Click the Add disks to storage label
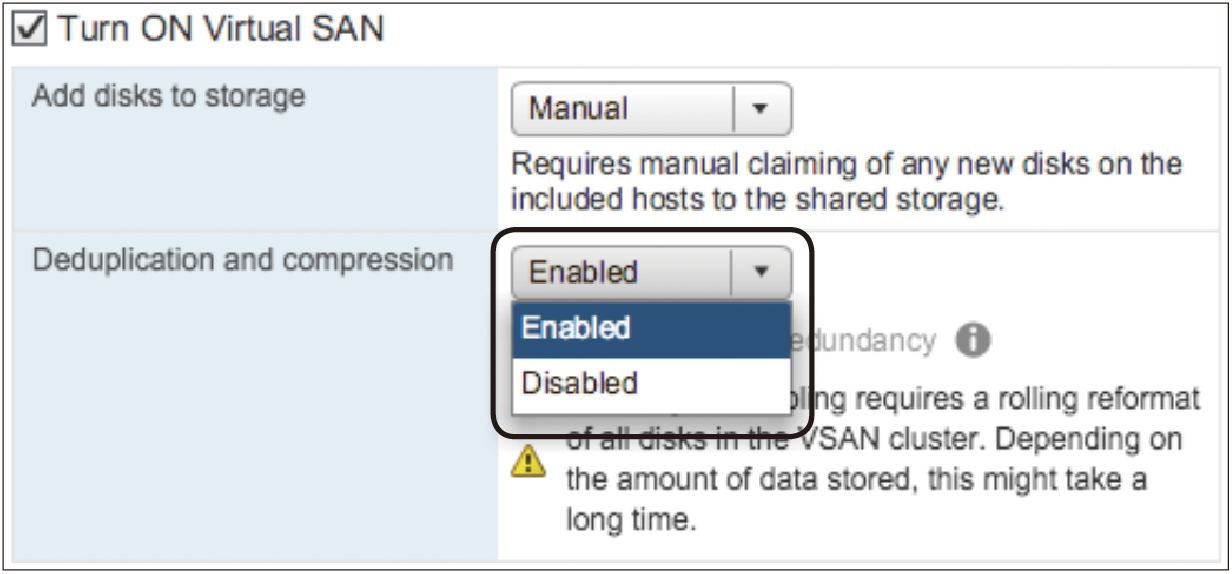The image size is (1232, 574). (x=169, y=97)
